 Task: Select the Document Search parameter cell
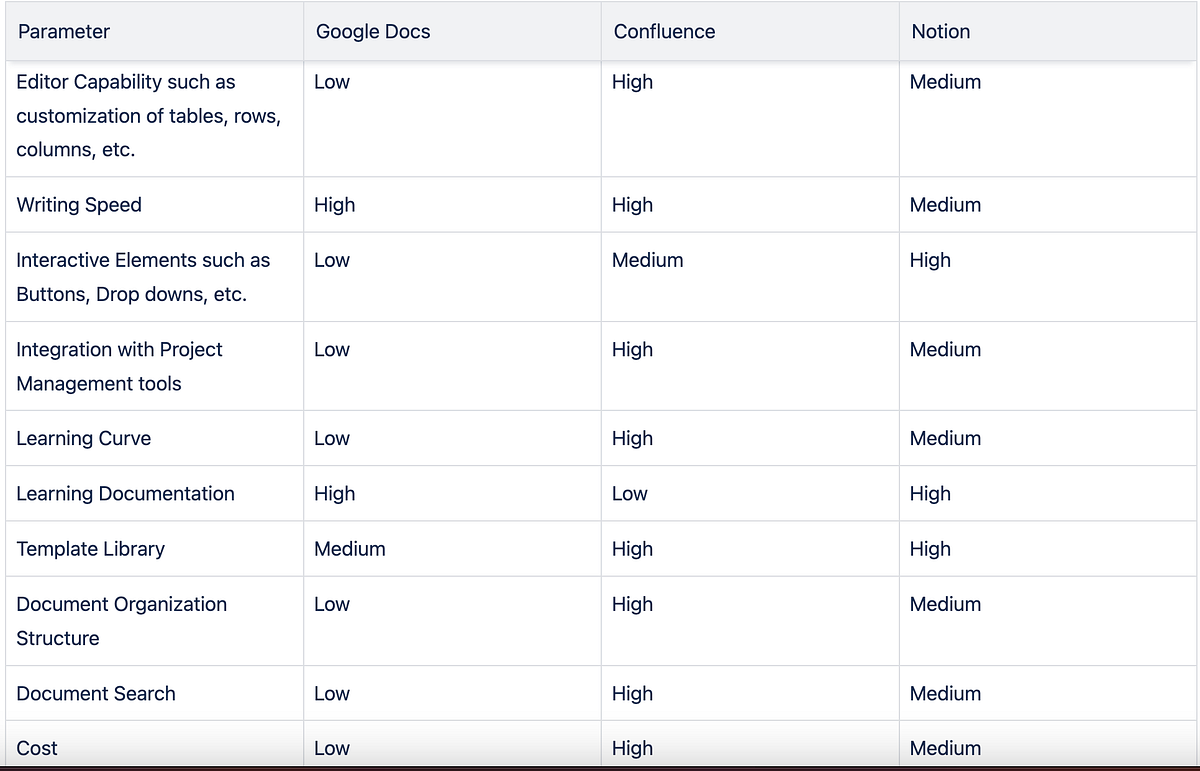(96, 694)
